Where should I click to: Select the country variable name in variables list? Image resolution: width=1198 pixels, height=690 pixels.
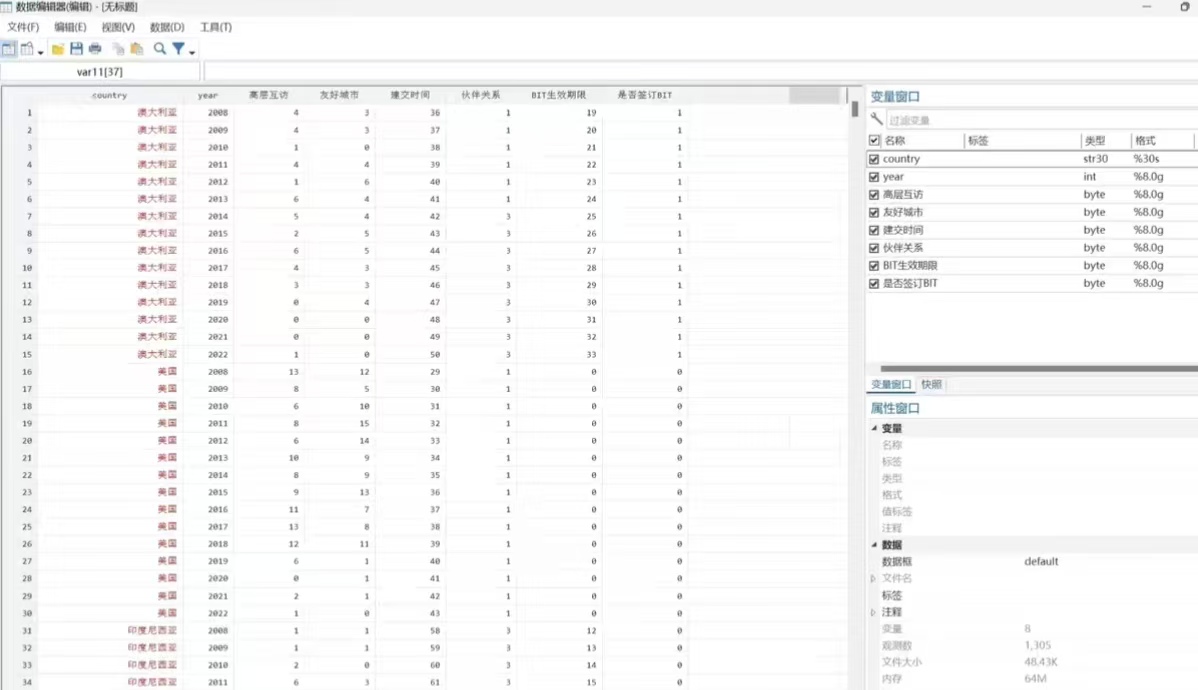point(902,159)
